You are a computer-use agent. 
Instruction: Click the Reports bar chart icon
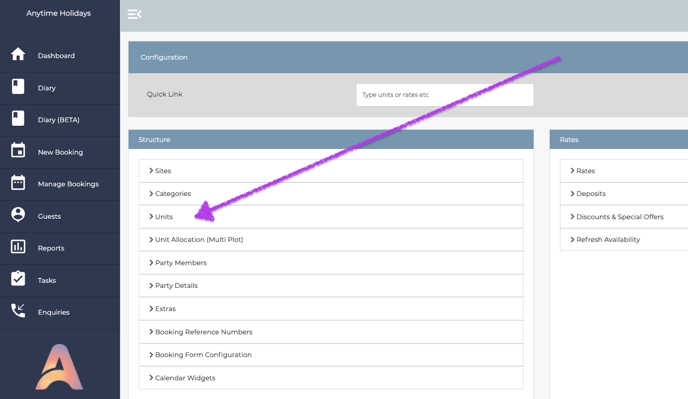18,247
